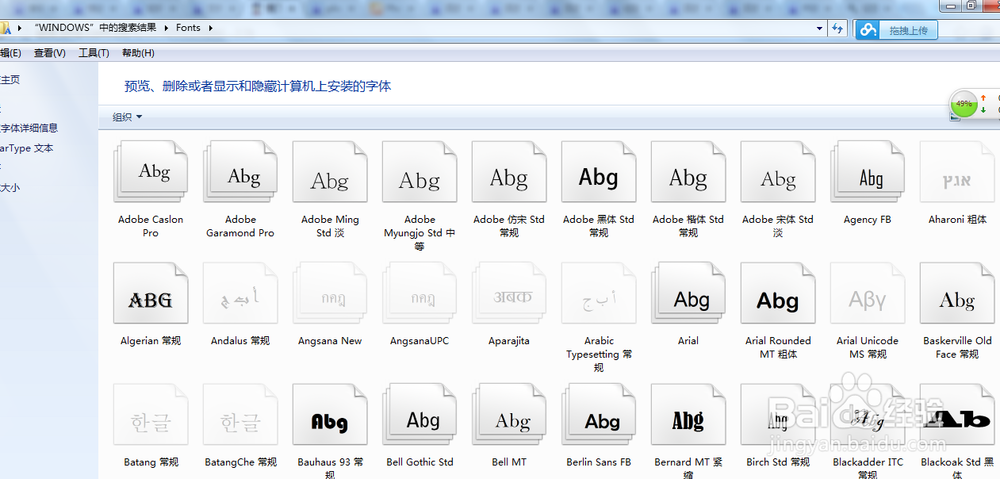
Task: Open the 组织 organize dropdown
Action: (x=128, y=117)
